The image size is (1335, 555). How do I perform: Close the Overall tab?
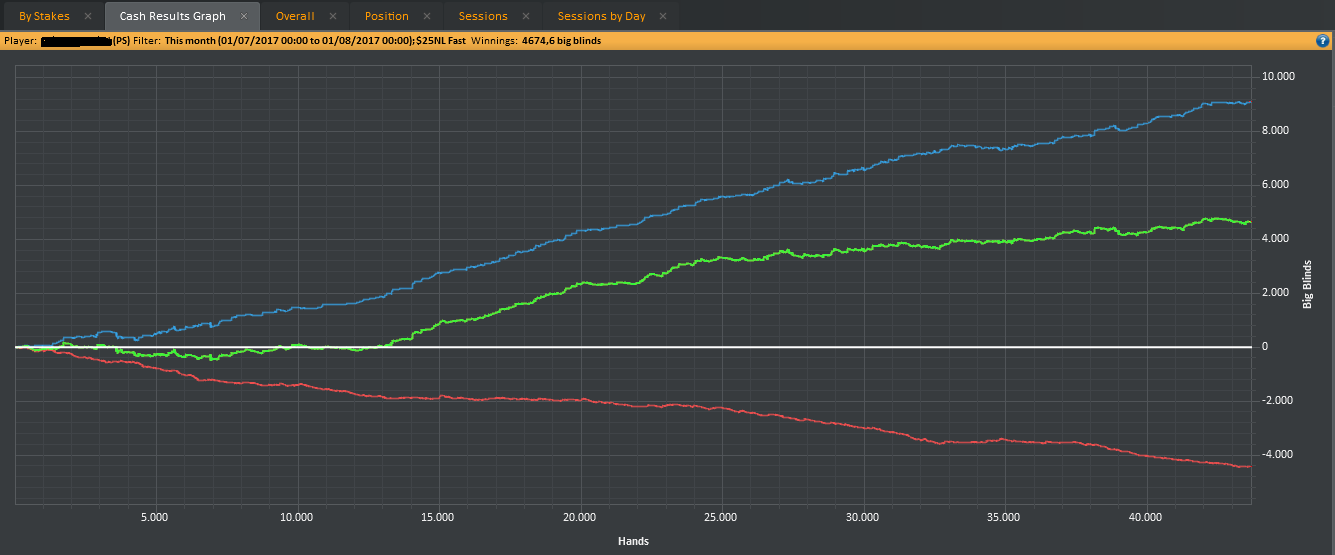click(x=333, y=16)
